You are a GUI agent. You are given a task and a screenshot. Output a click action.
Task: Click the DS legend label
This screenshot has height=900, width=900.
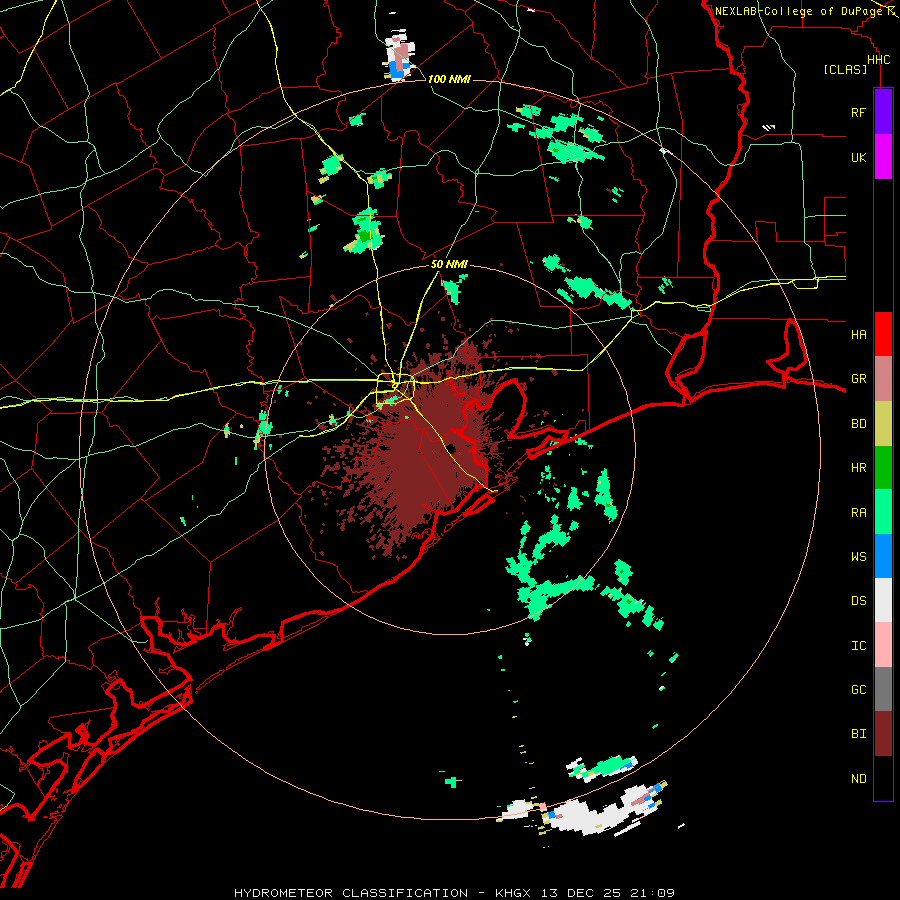tap(858, 601)
